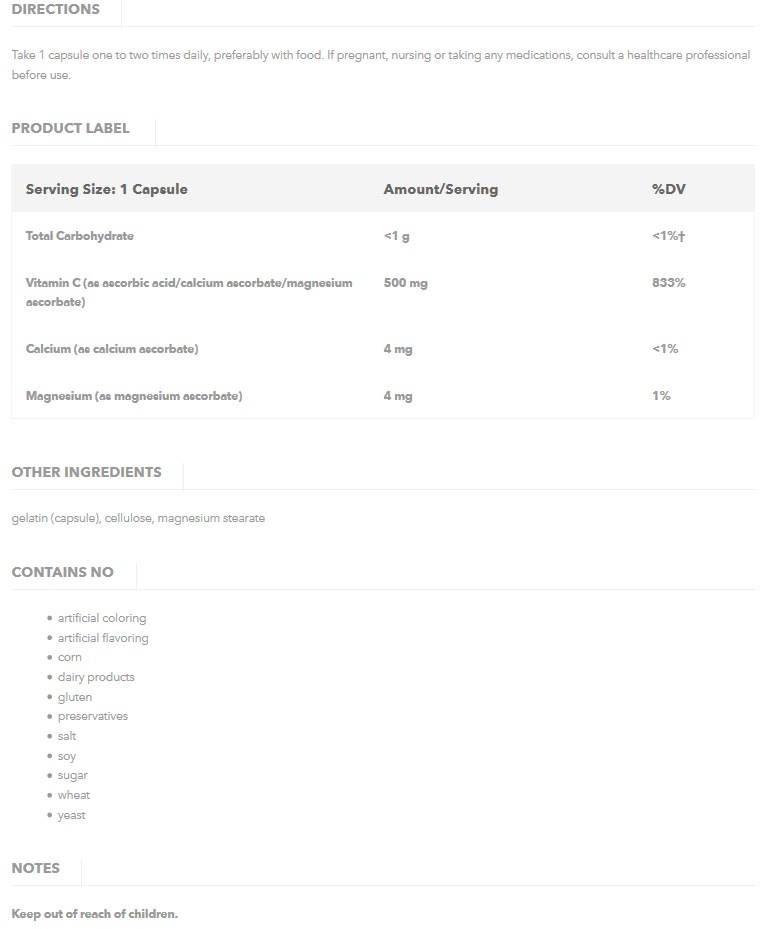Click the Magnesium (as magnesium ascorbate) row
The height and width of the screenshot is (929, 765).
tap(134, 396)
